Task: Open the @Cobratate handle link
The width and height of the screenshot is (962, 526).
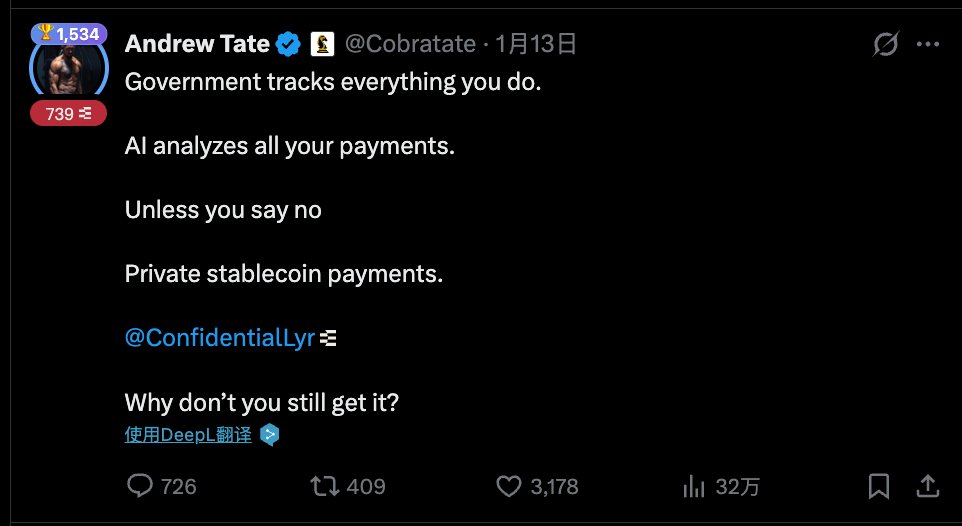Action: click(412, 44)
